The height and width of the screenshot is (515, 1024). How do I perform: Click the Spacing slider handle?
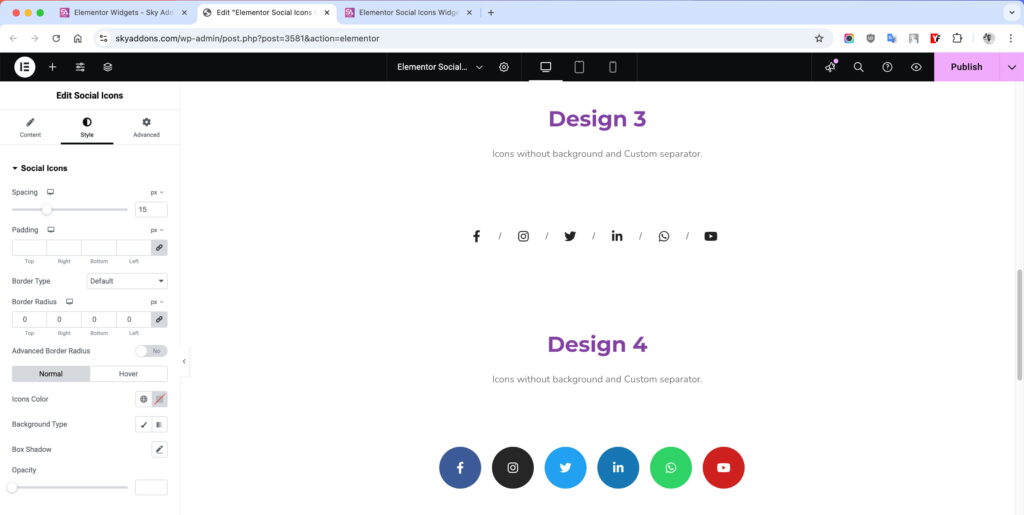click(46, 210)
